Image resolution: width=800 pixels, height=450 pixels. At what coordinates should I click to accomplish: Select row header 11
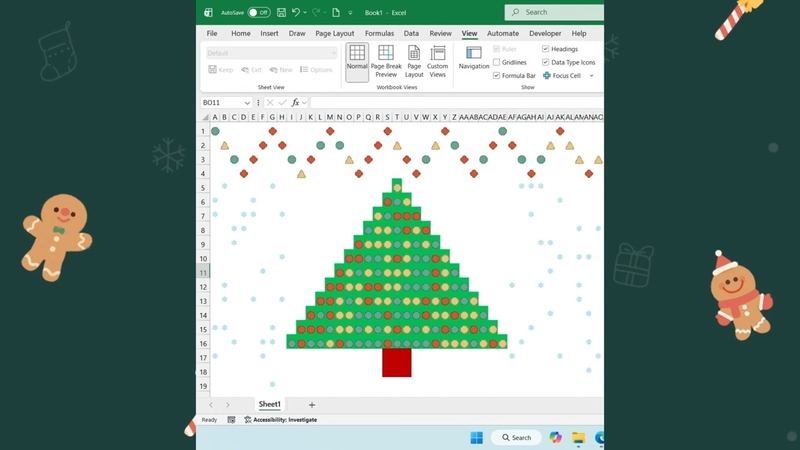[203, 272]
